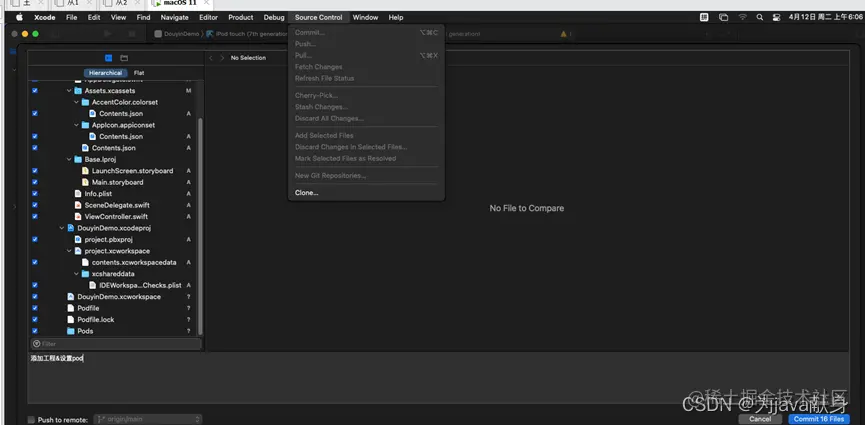865x425 pixels.
Task: Click the project.pbxproj file icon
Action: click(78, 240)
